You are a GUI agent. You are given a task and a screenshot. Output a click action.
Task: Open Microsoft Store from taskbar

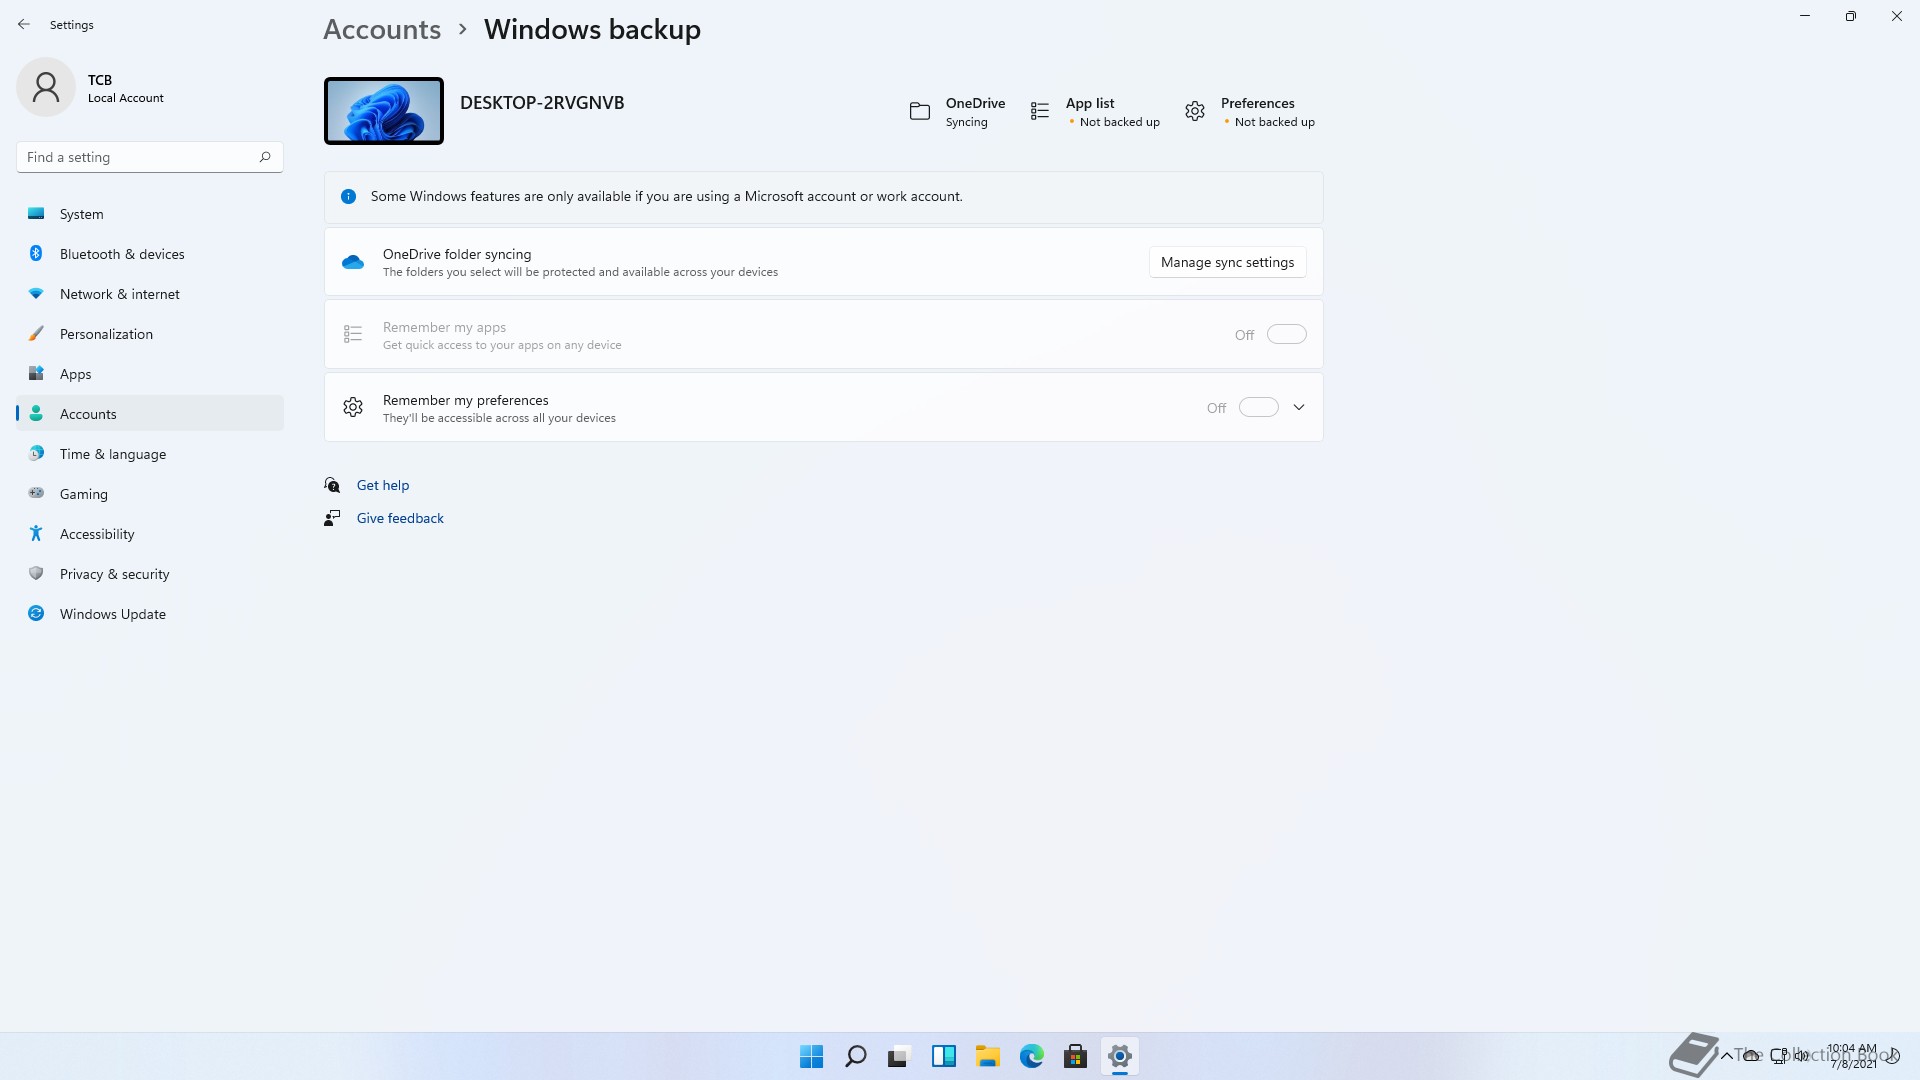pos(1075,1056)
